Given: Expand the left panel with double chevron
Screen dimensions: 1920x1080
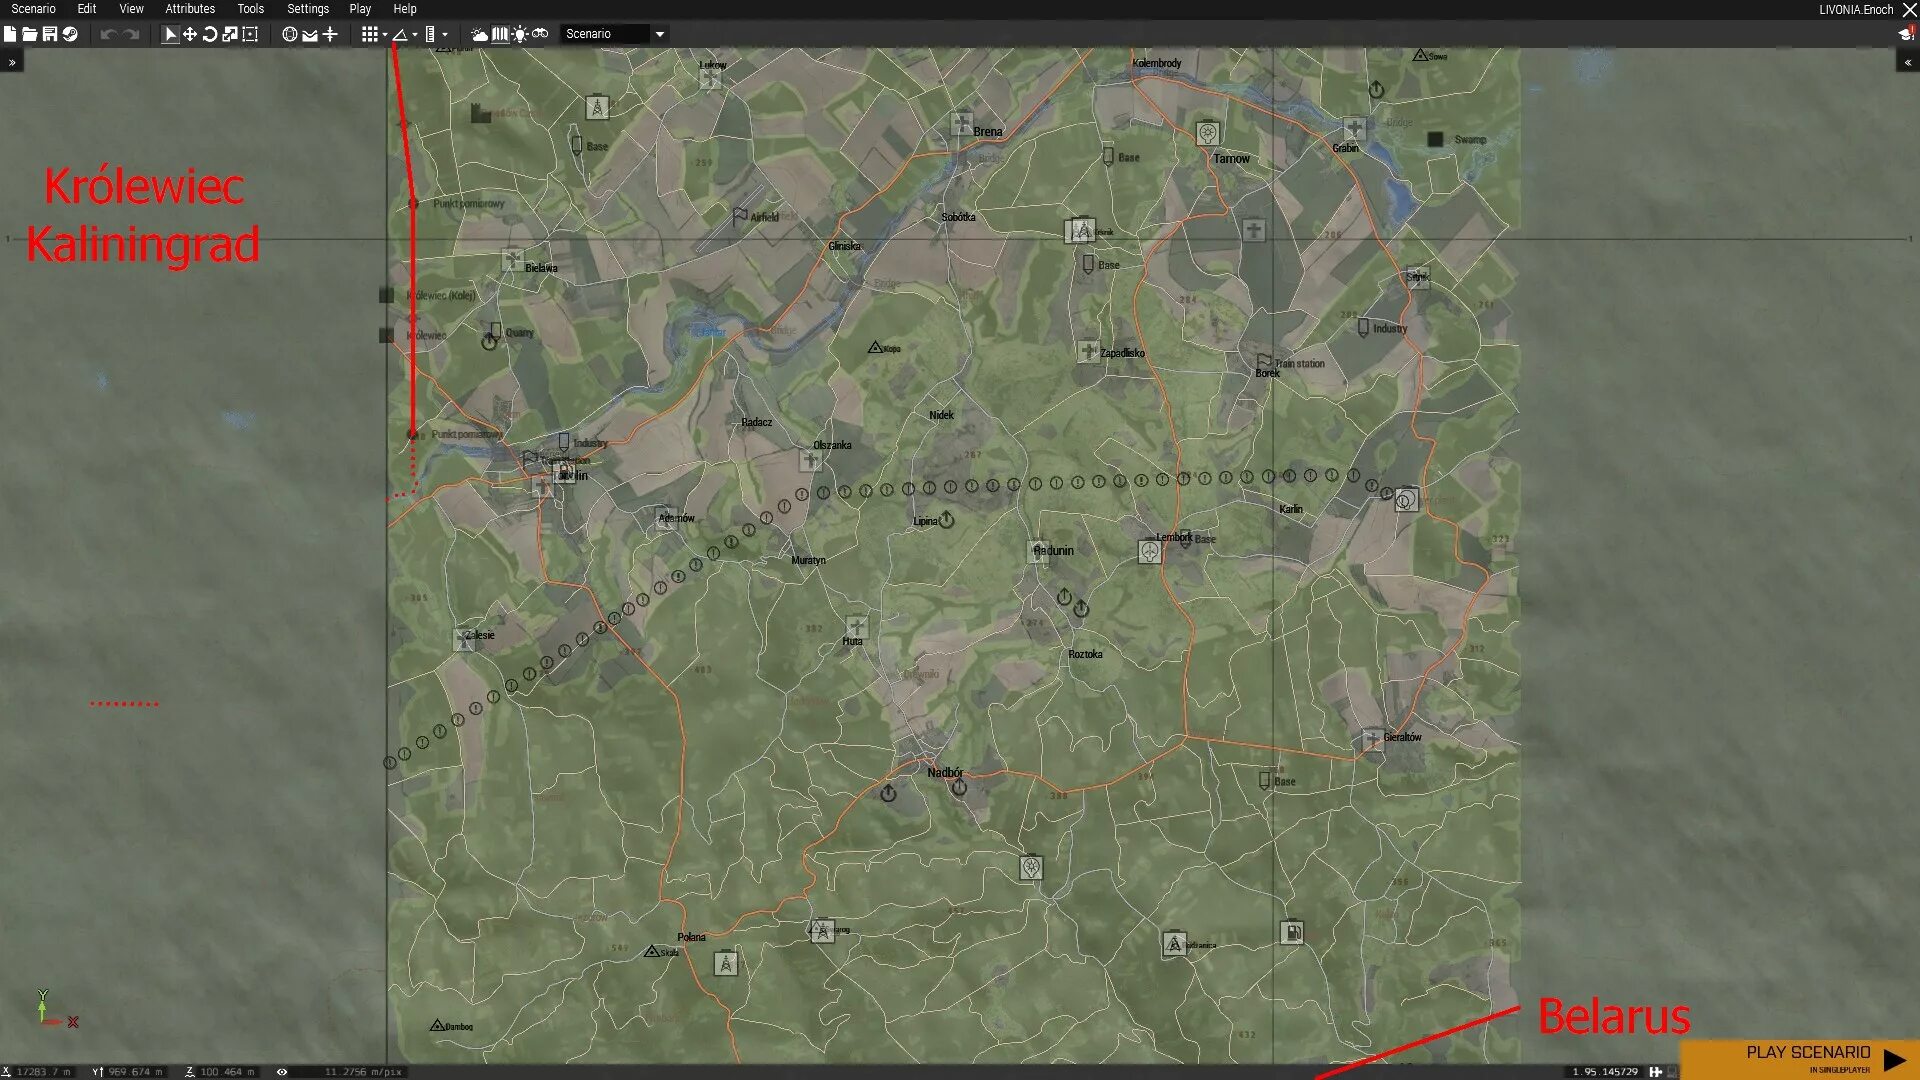Looking at the screenshot, I should (12, 62).
